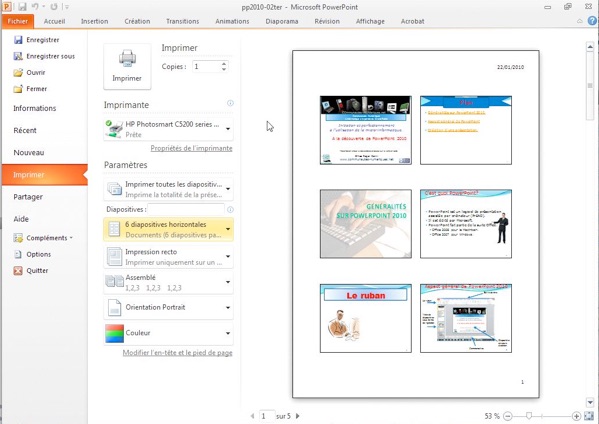This screenshot has height=424, width=599.
Task: Click the Fermer folder icon
Action: pos(18,89)
